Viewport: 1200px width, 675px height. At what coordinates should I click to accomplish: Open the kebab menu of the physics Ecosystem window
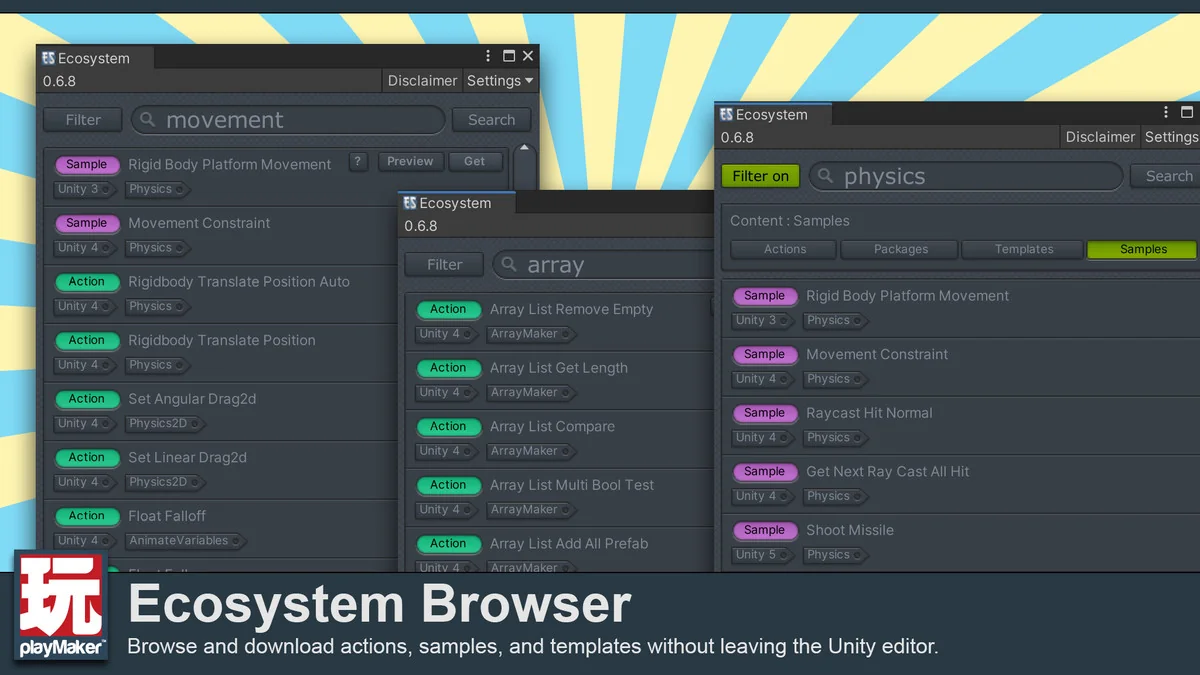1166,113
